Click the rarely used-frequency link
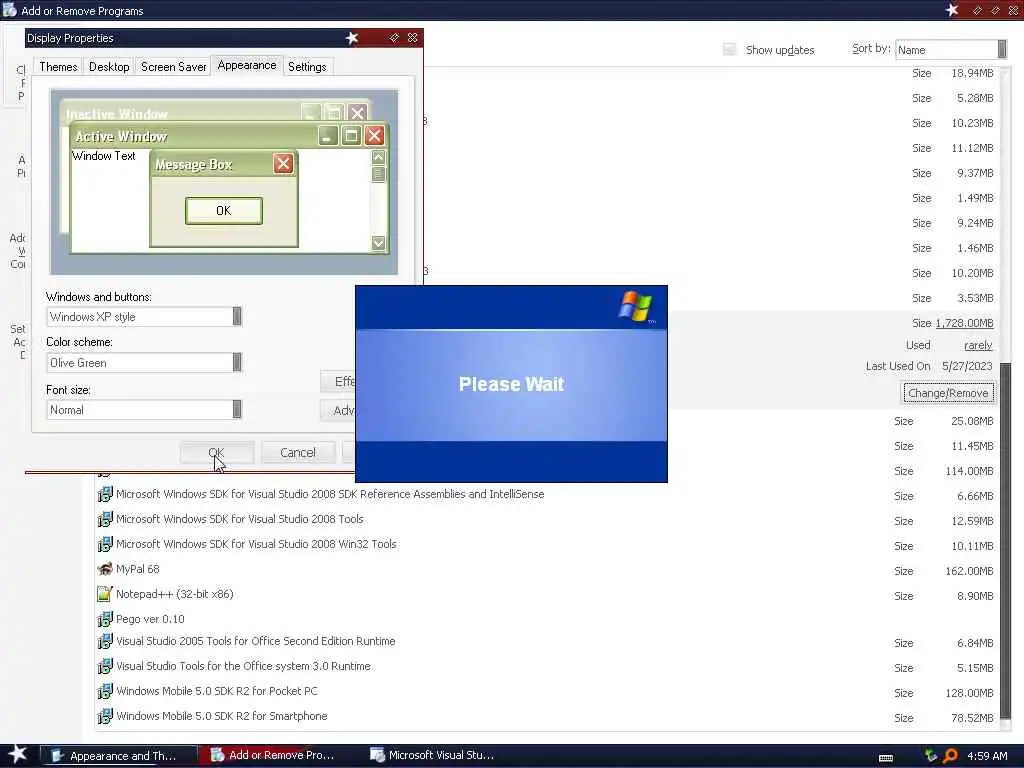Screen dimensions: 1024x768 coord(978,345)
